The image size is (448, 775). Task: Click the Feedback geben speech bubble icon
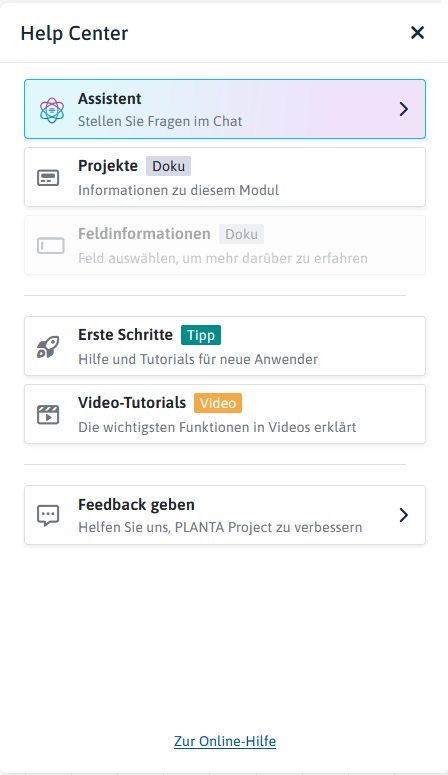click(x=48, y=516)
